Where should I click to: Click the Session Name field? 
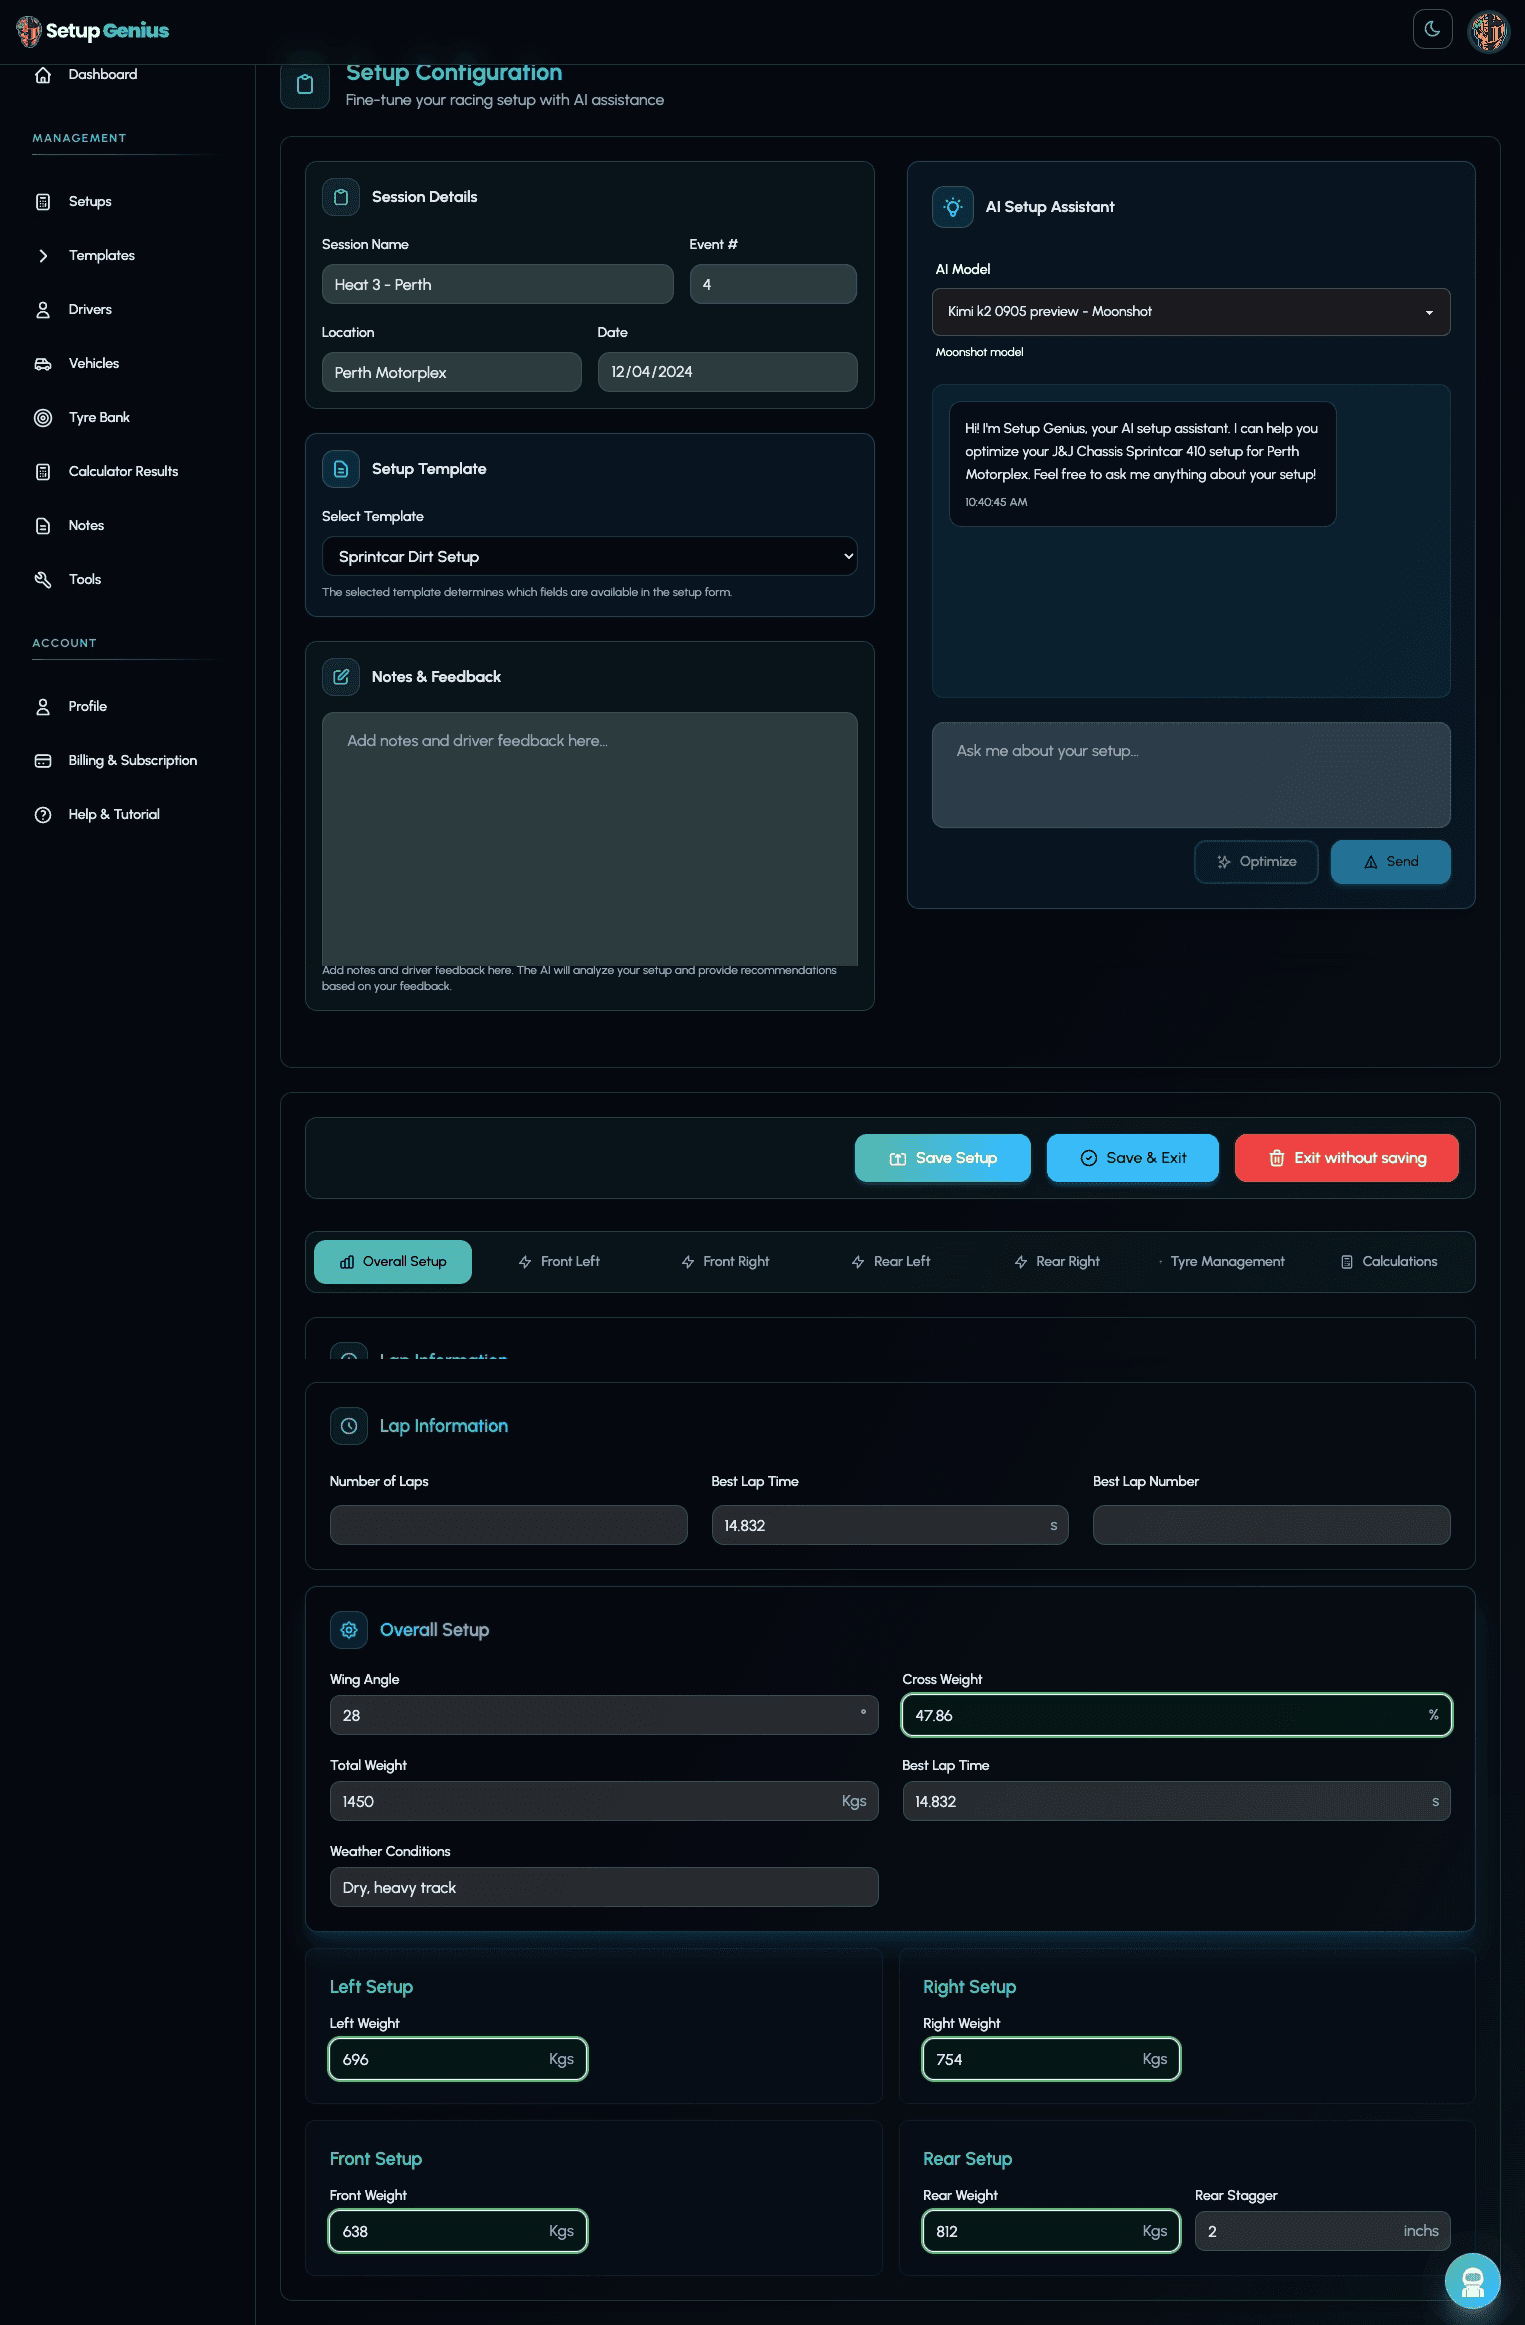click(497, 285)
